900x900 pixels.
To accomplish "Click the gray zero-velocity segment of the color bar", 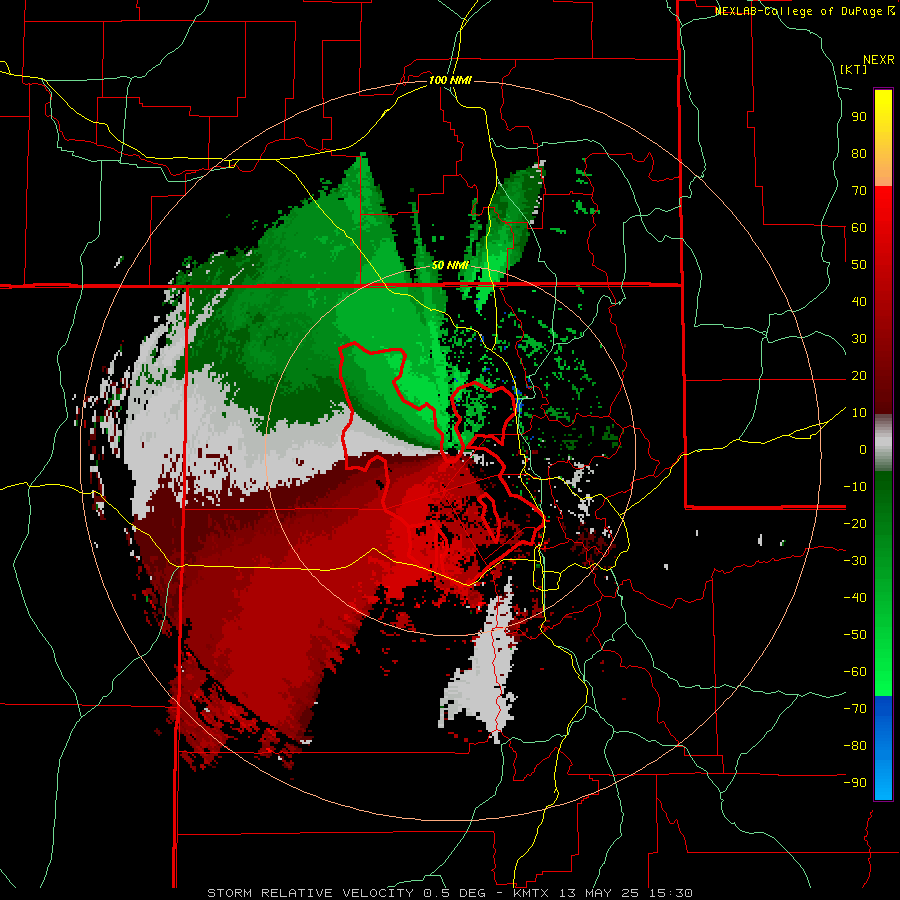I will point(883,443).
